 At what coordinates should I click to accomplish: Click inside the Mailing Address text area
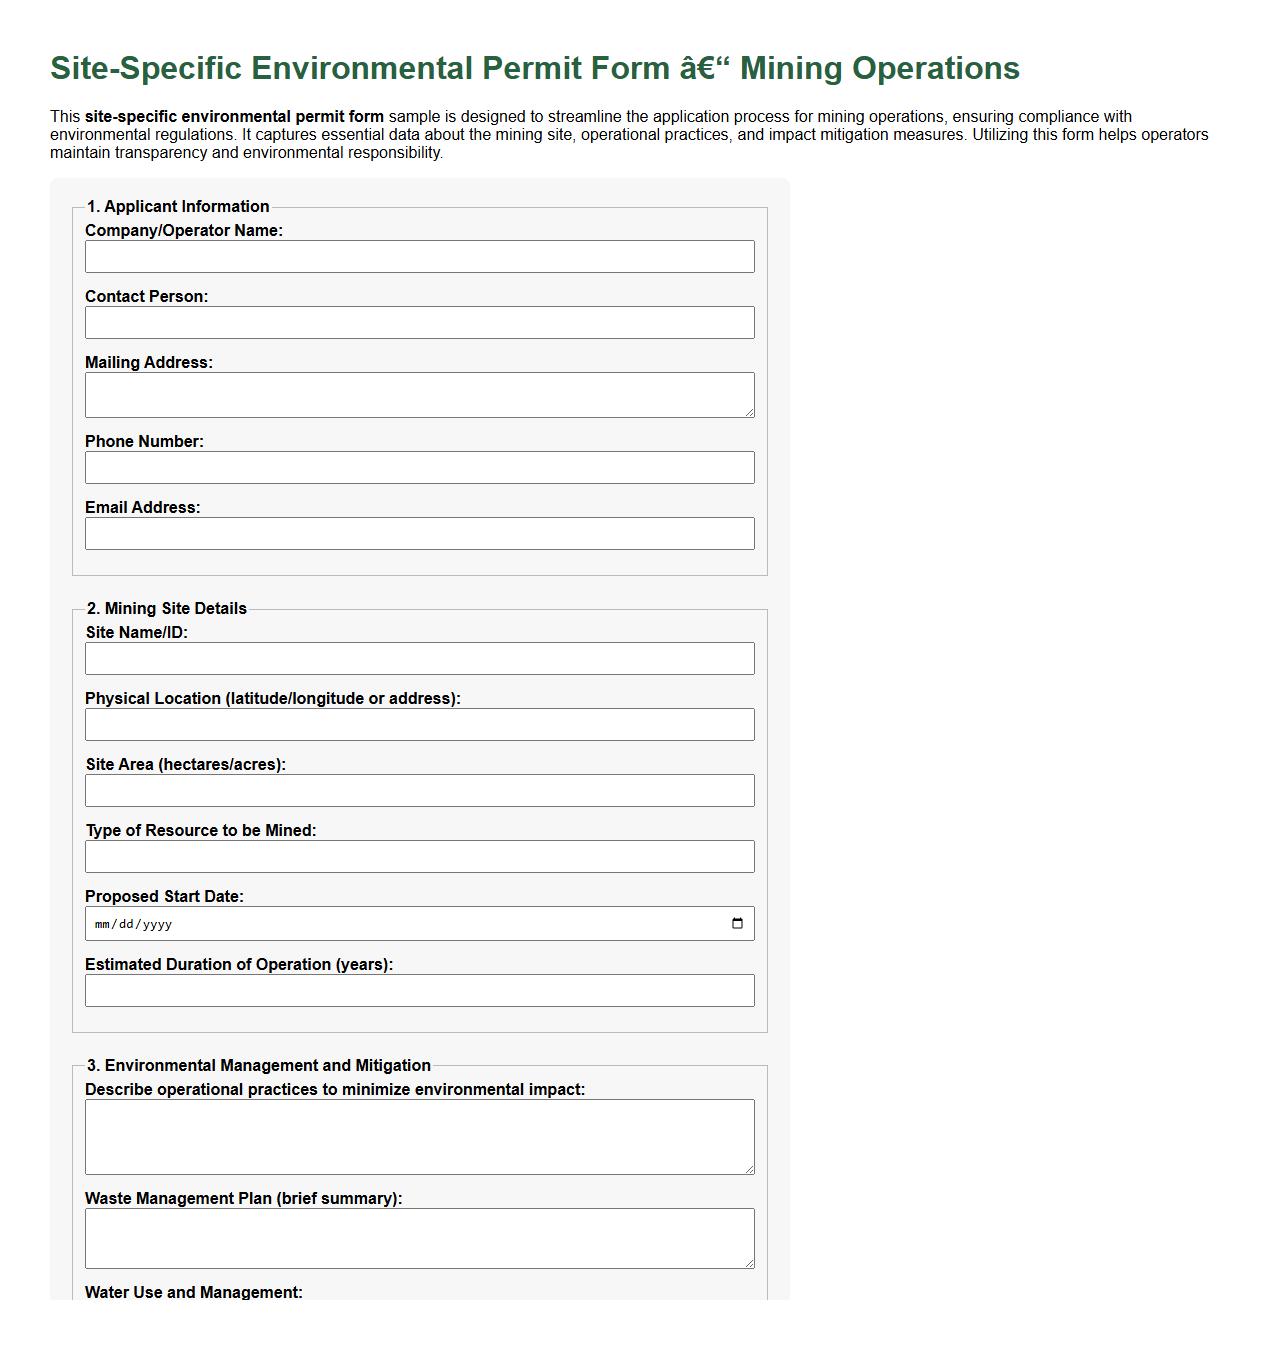pos(420,393)
